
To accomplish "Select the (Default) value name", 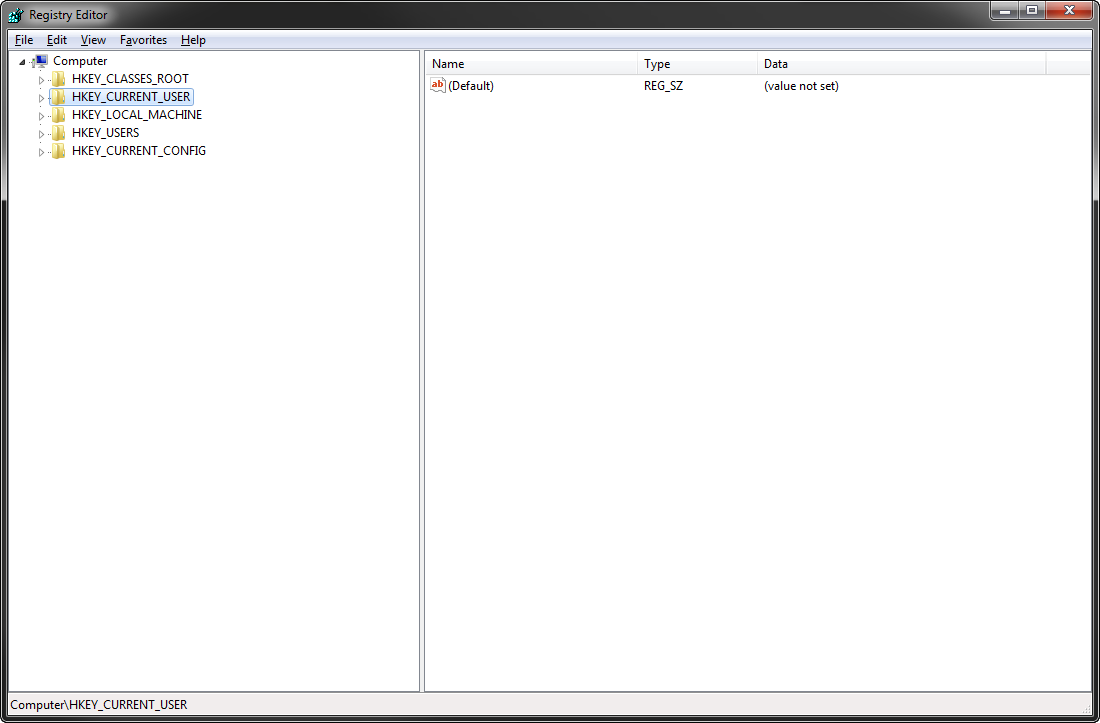I will (471, 86).
